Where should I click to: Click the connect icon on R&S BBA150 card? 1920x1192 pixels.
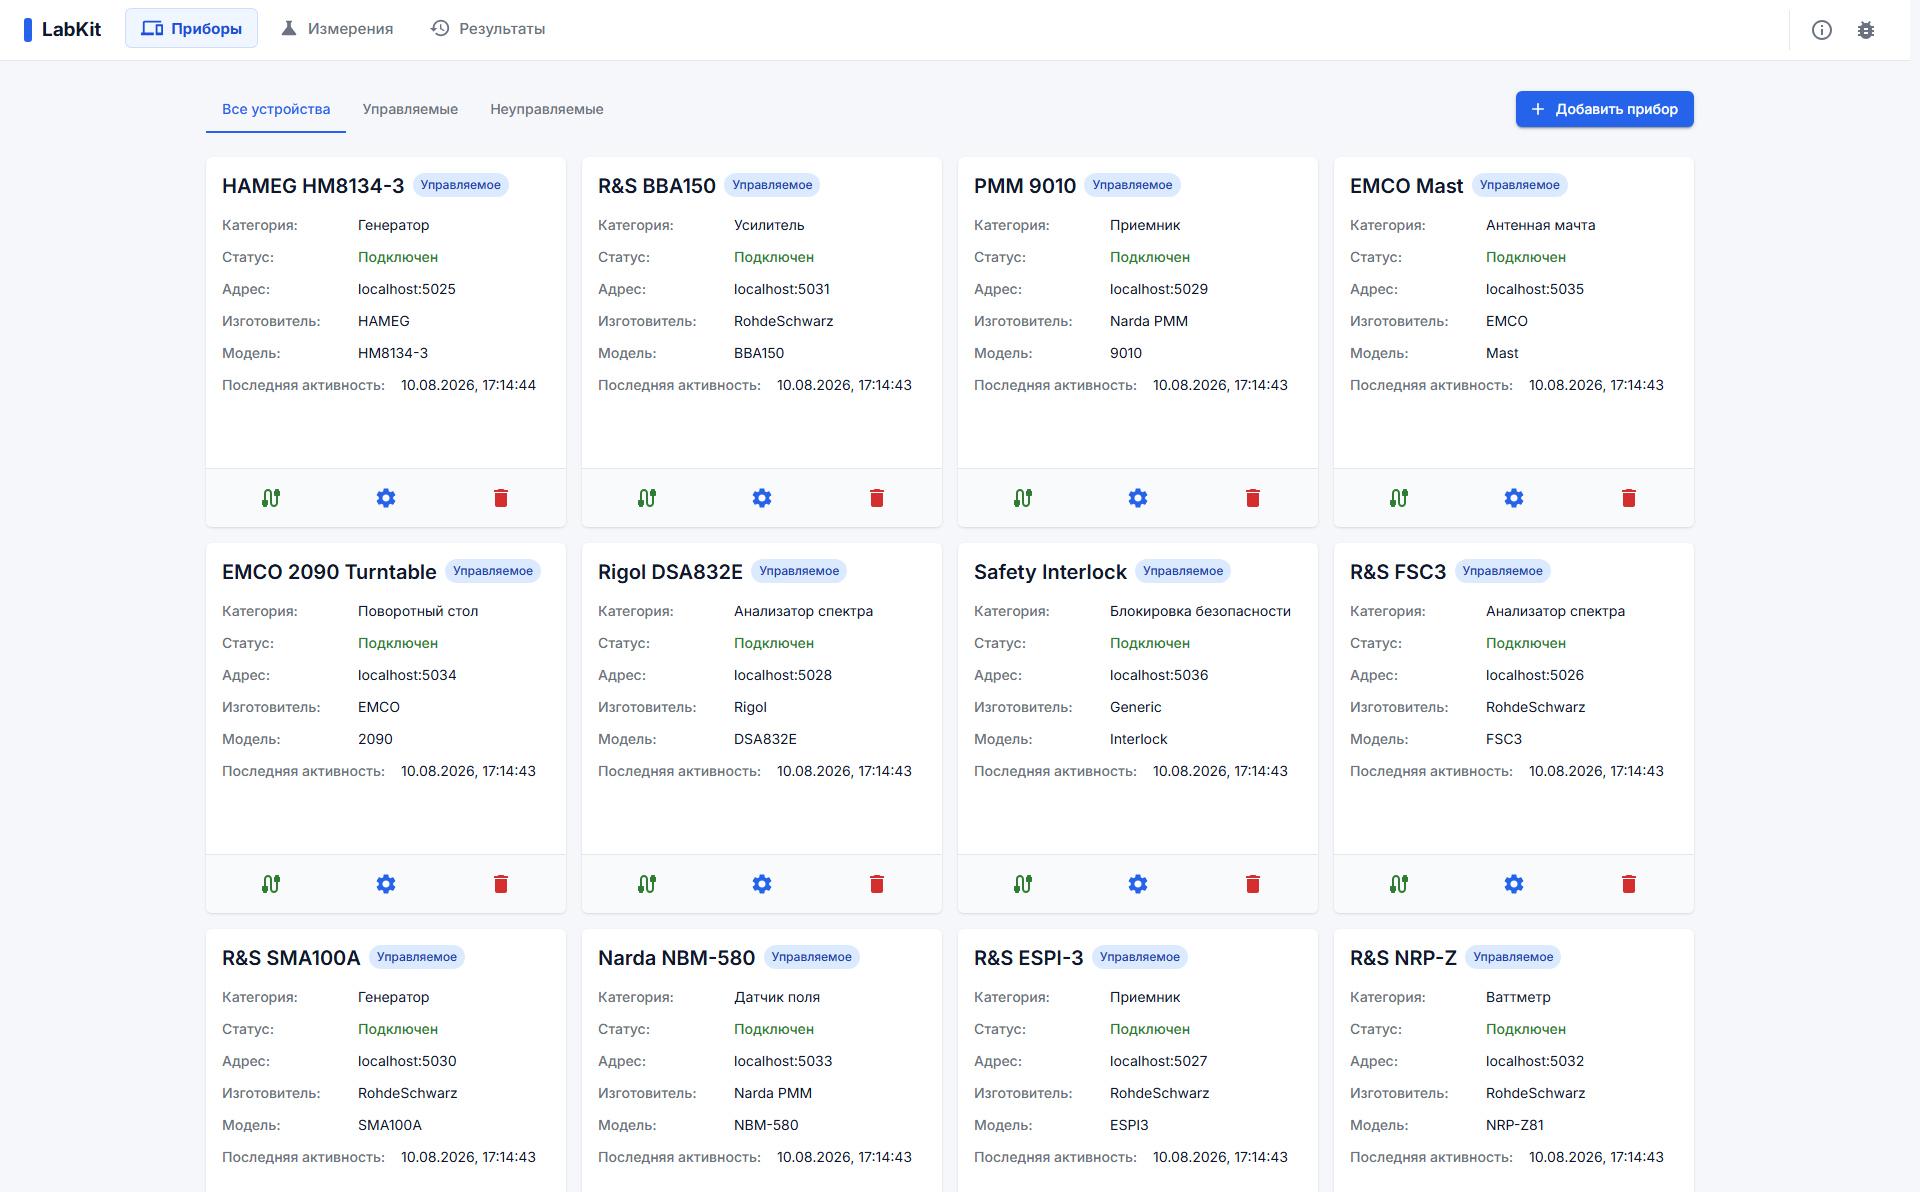click(x=647, y=498)
